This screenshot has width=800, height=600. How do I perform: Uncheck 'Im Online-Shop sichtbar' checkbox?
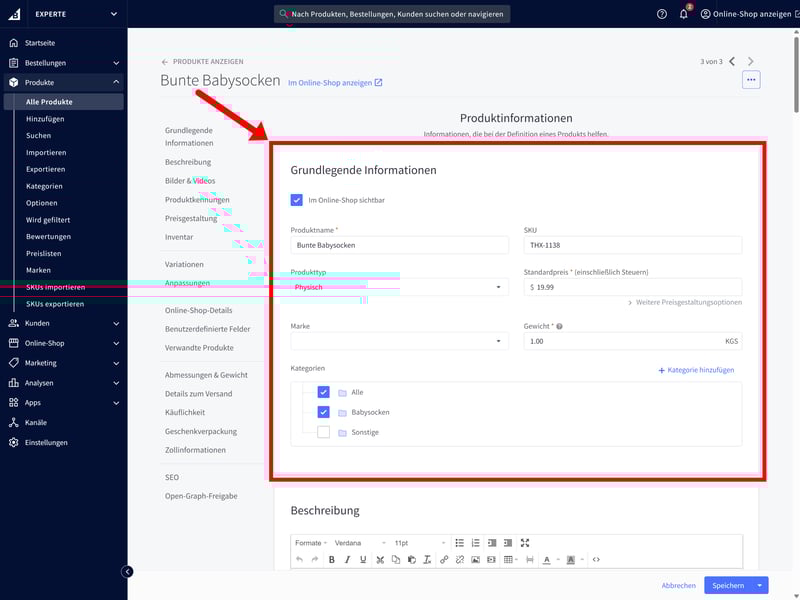coord(297,200)
